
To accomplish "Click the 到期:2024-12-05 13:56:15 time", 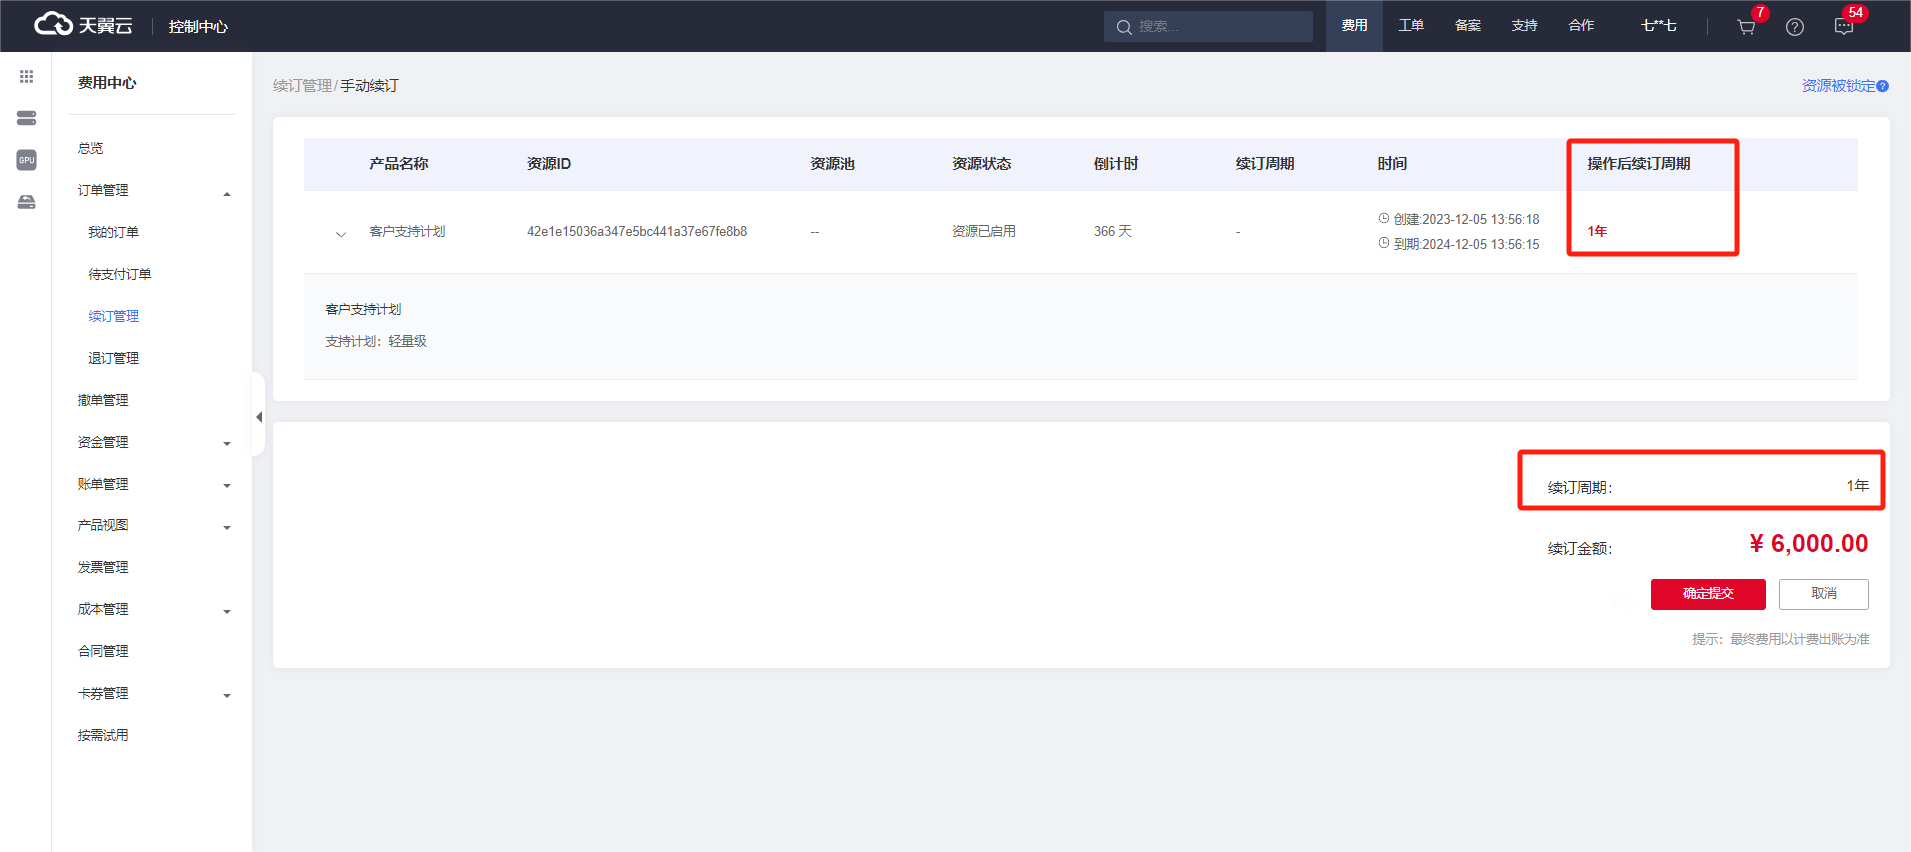I will (x=1467, y=244).
